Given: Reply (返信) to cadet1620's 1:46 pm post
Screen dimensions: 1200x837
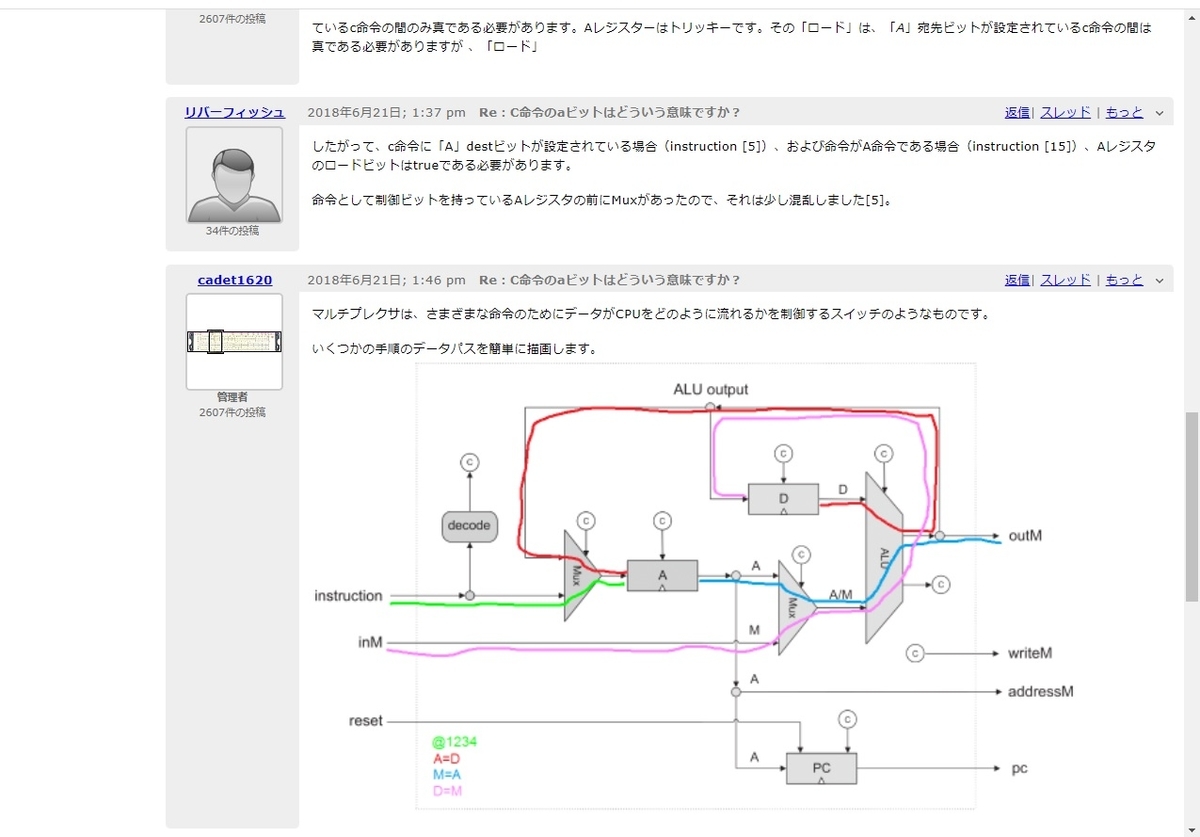Looking at the screenshot, I should click(1017, 279).
